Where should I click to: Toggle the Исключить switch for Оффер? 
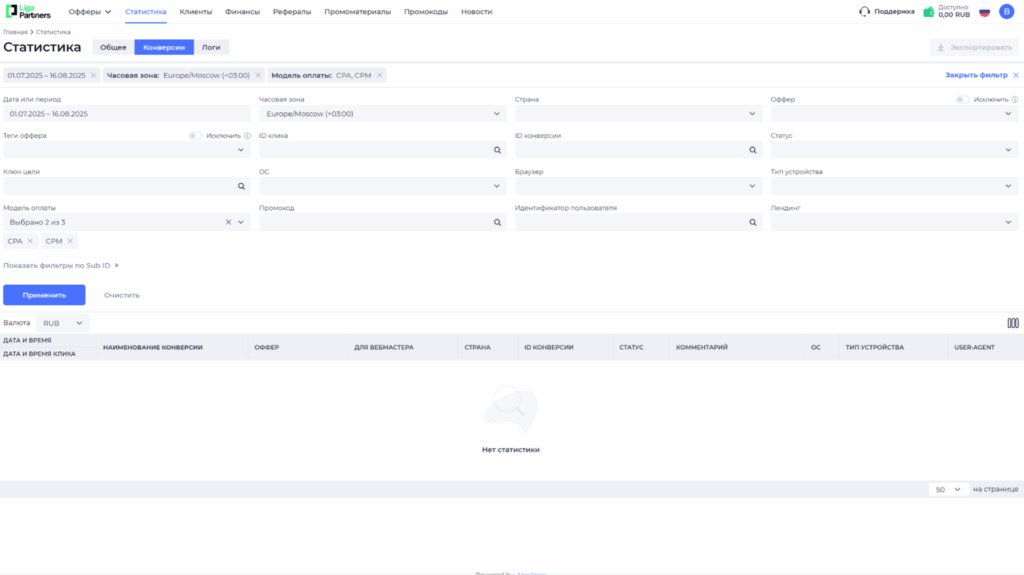pos(962,100)
